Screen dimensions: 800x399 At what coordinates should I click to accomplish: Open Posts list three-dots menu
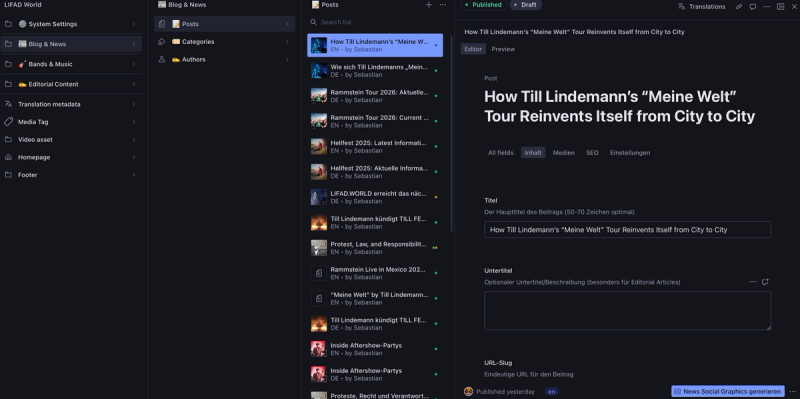(x=442, y=5)
